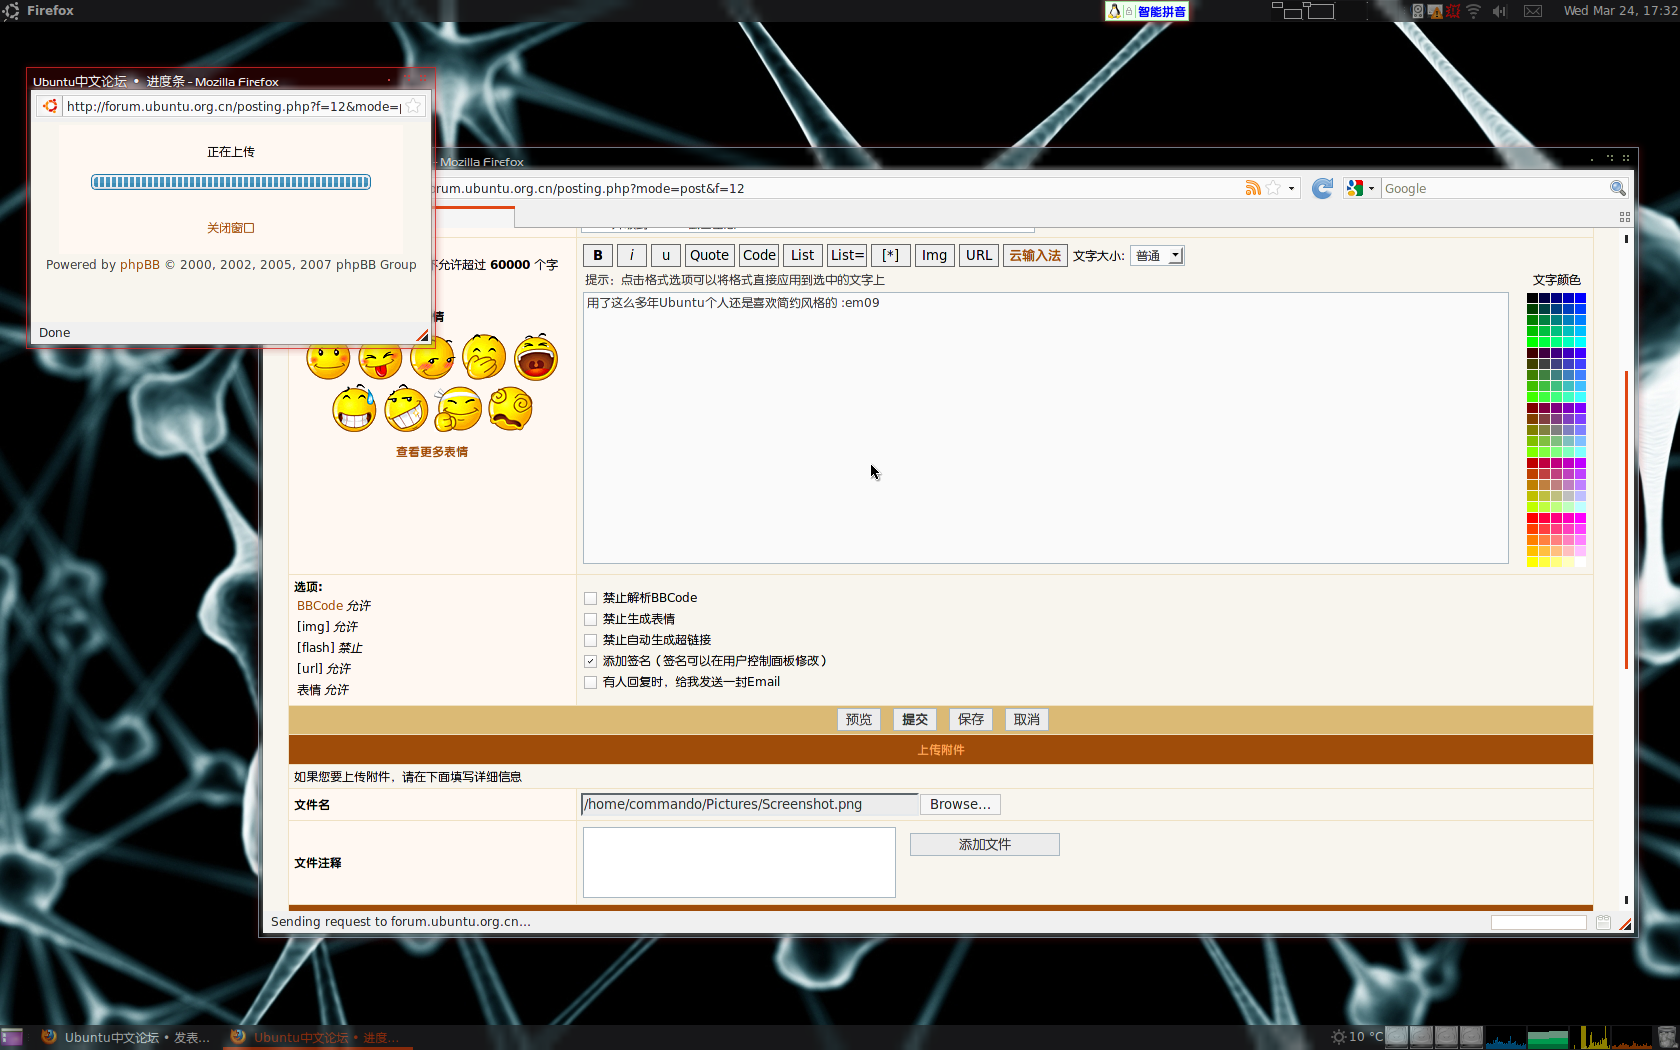Insert the sweating grin emoticon
This screenshot has height=1050, width=1680.
pyautogui.click(x=354, y=409)
